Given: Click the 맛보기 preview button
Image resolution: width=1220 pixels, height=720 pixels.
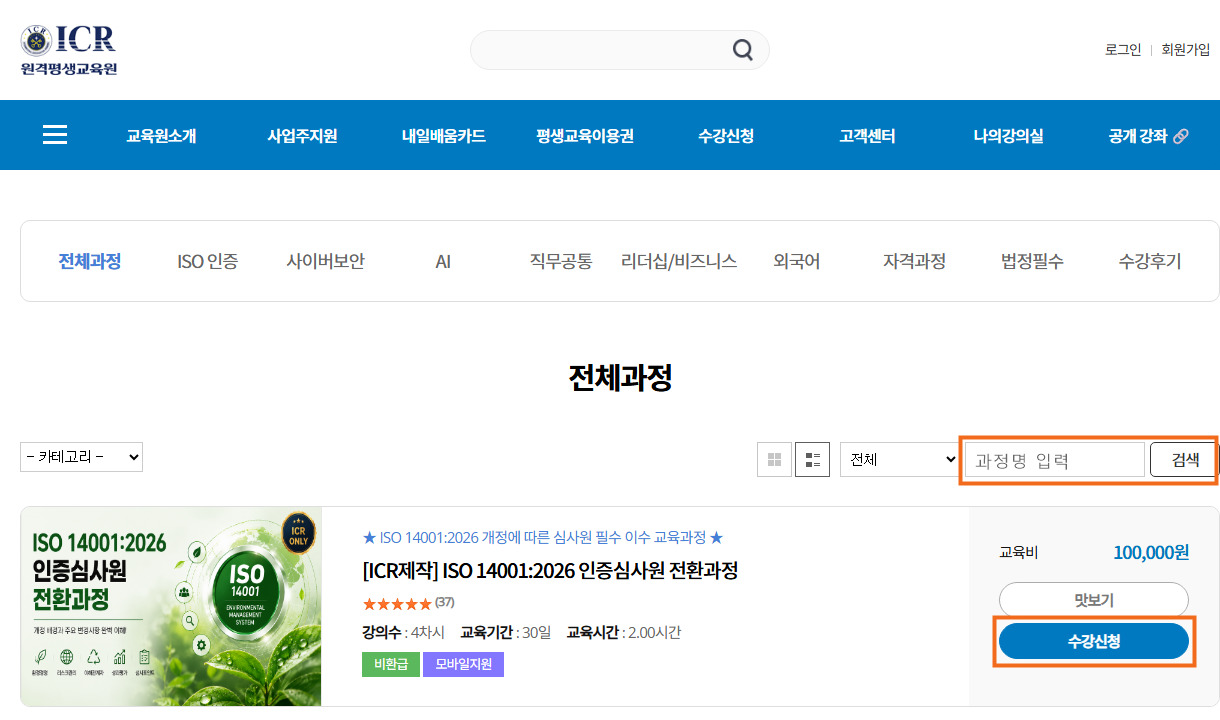Looking at the screenshot, I should point(1094,600).
